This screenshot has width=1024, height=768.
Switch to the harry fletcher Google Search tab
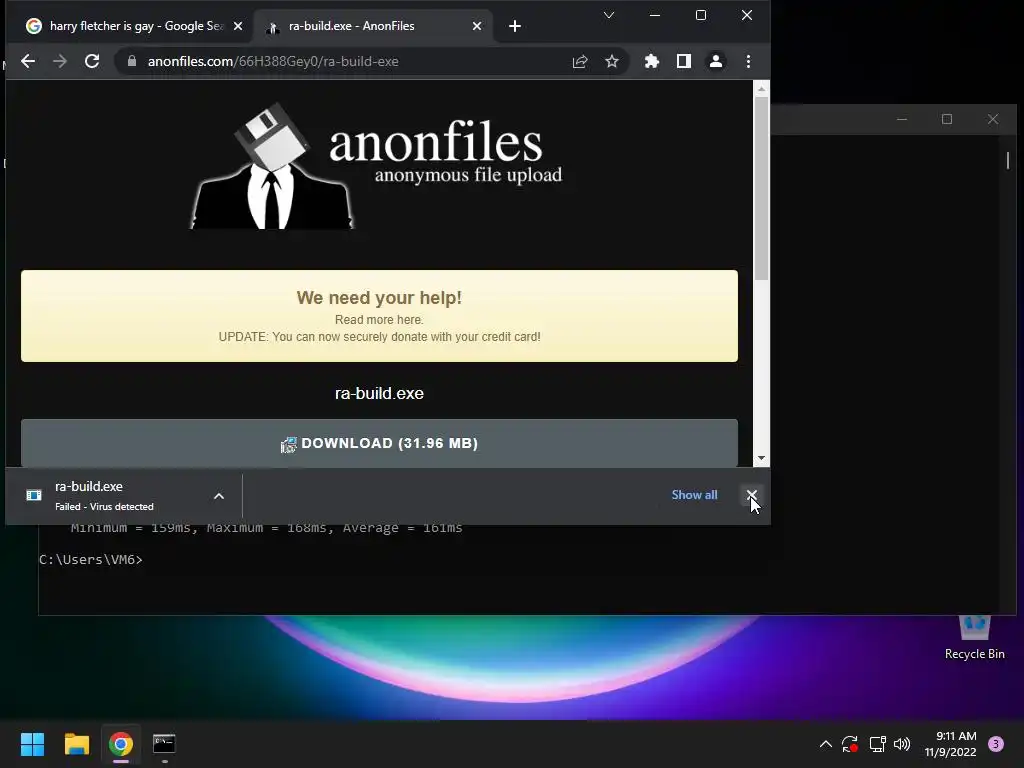click(129, 26)
